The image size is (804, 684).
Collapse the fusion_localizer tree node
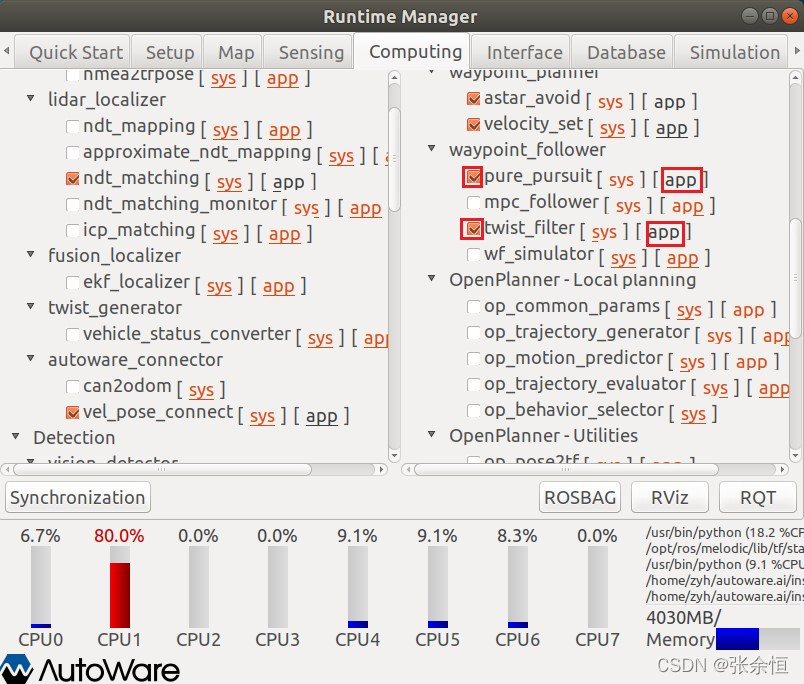(31, 254)
